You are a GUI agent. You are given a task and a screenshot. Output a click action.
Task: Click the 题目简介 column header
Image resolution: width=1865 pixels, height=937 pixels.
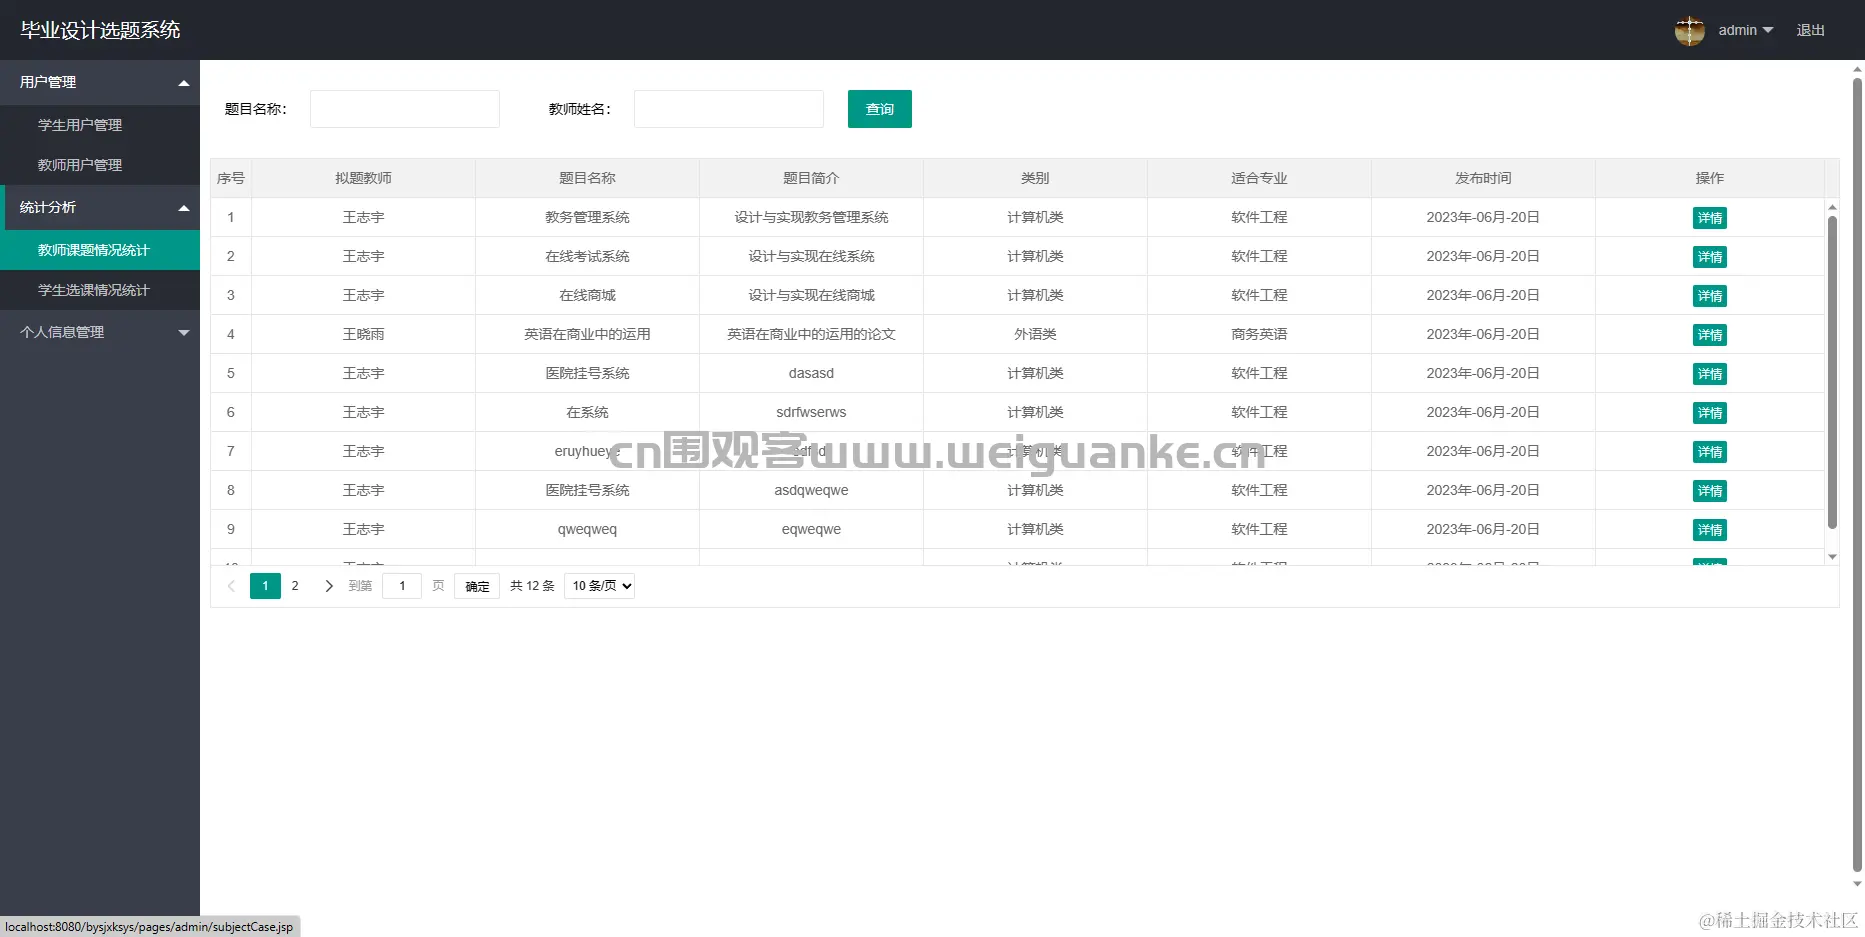[x=811, y=178]
